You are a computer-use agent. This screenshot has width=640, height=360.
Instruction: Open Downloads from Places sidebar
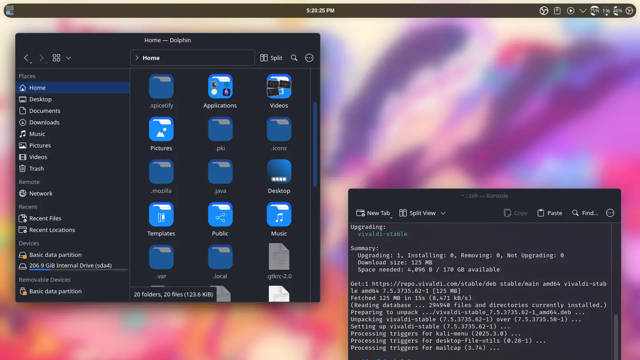(x=73, y=122)
